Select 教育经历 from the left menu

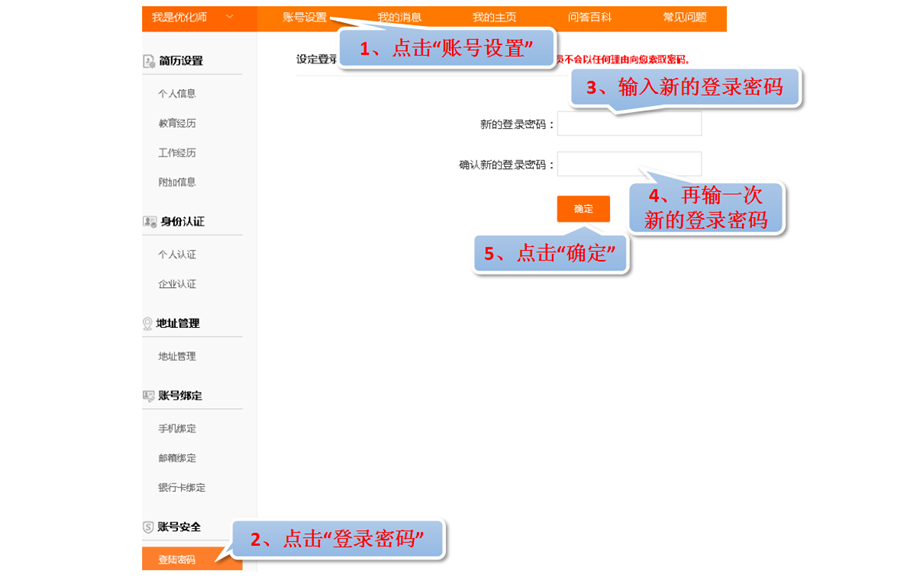click(x=177, y=124)
